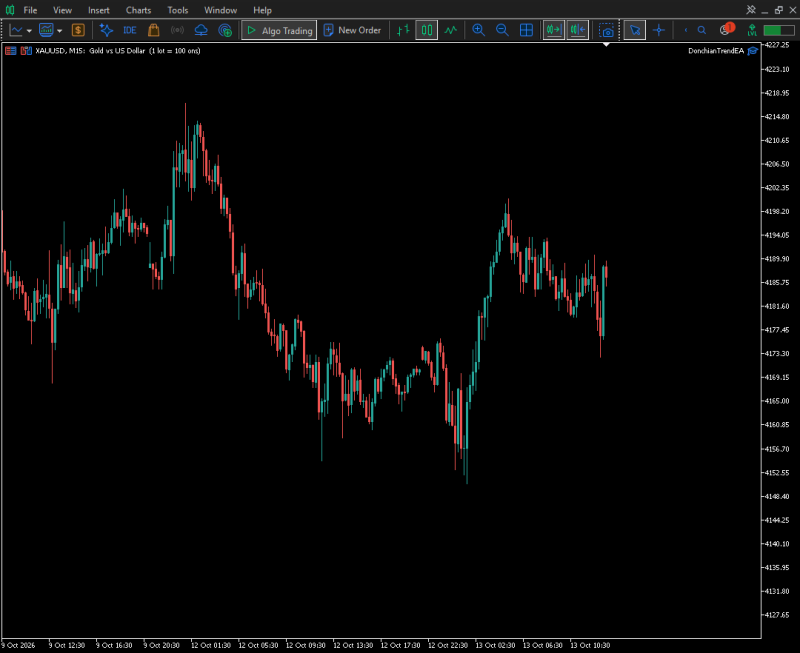The image size is (800, 653).
Task: Click the red table icon beside XAUUSD
Action: click(x=11, y=51)
